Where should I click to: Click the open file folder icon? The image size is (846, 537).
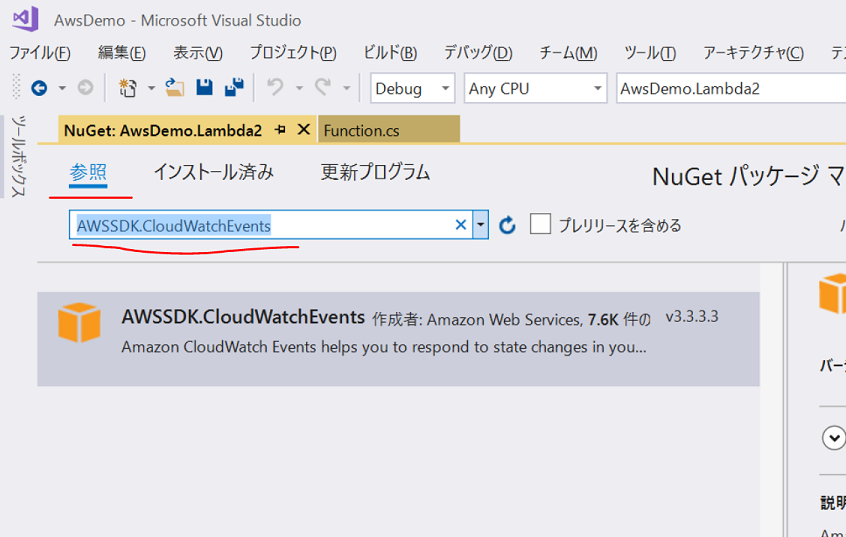174,87
